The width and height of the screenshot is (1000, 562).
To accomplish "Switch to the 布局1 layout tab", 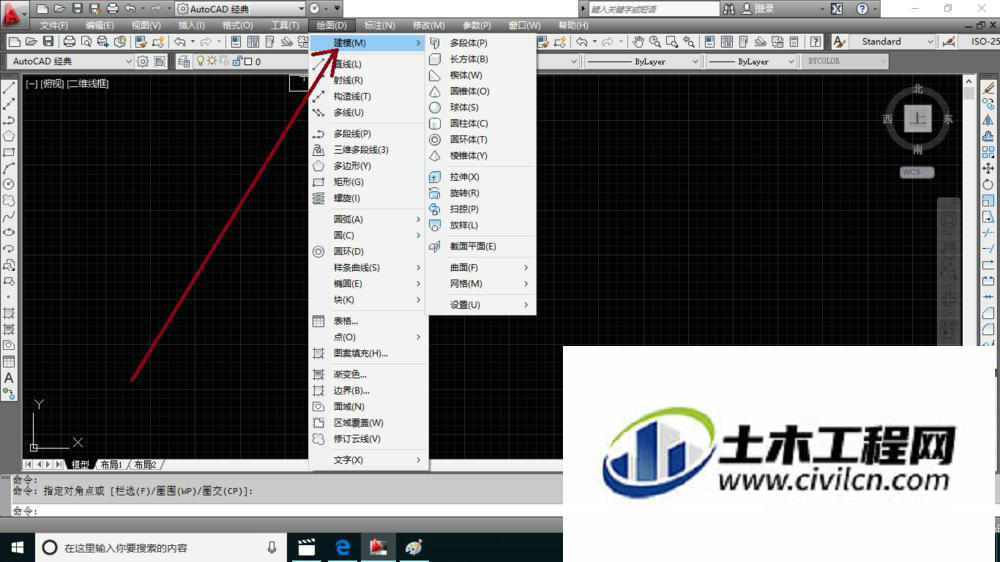I will point(111,464).
